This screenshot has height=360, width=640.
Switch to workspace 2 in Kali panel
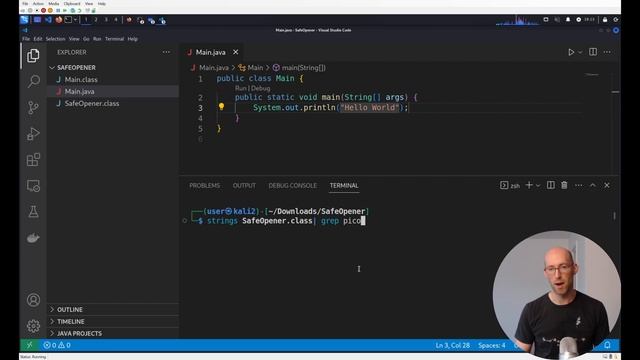96,20
